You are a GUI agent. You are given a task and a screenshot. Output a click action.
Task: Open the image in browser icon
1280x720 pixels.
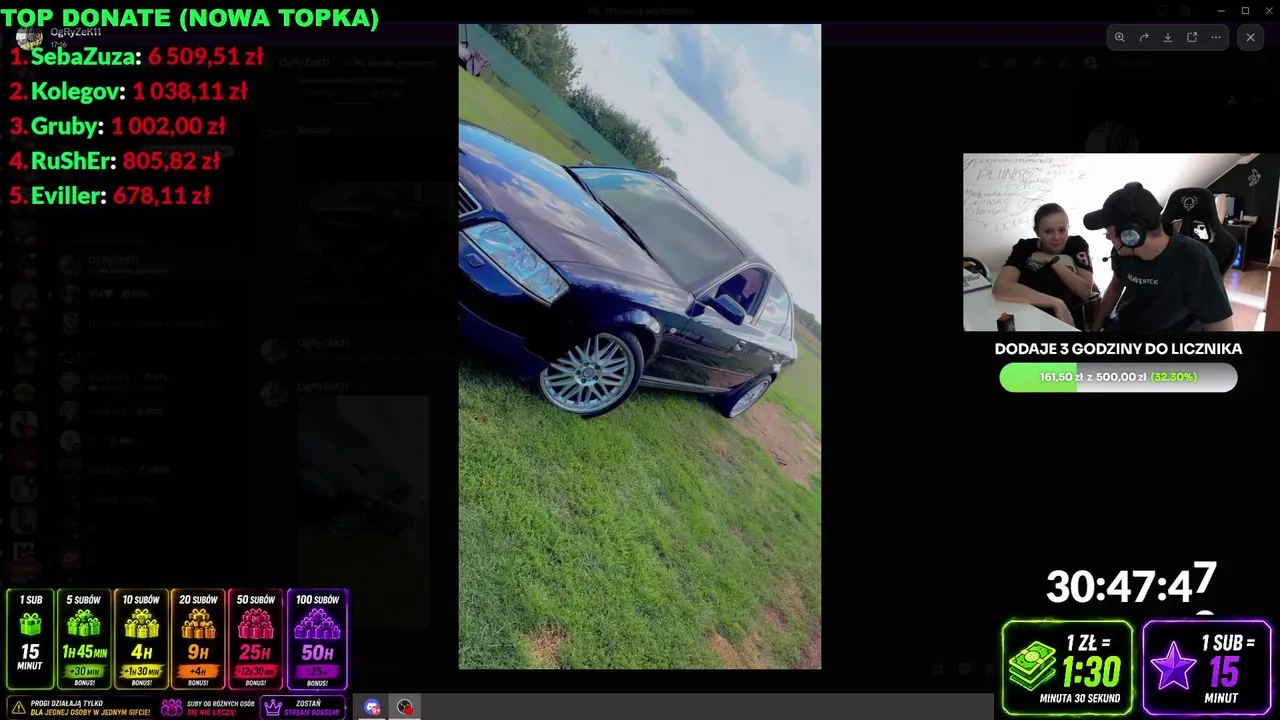click(x=1192, y=38)
